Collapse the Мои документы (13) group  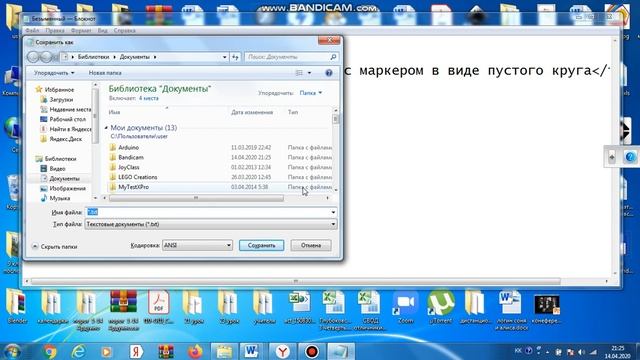(x=106, y=128)
